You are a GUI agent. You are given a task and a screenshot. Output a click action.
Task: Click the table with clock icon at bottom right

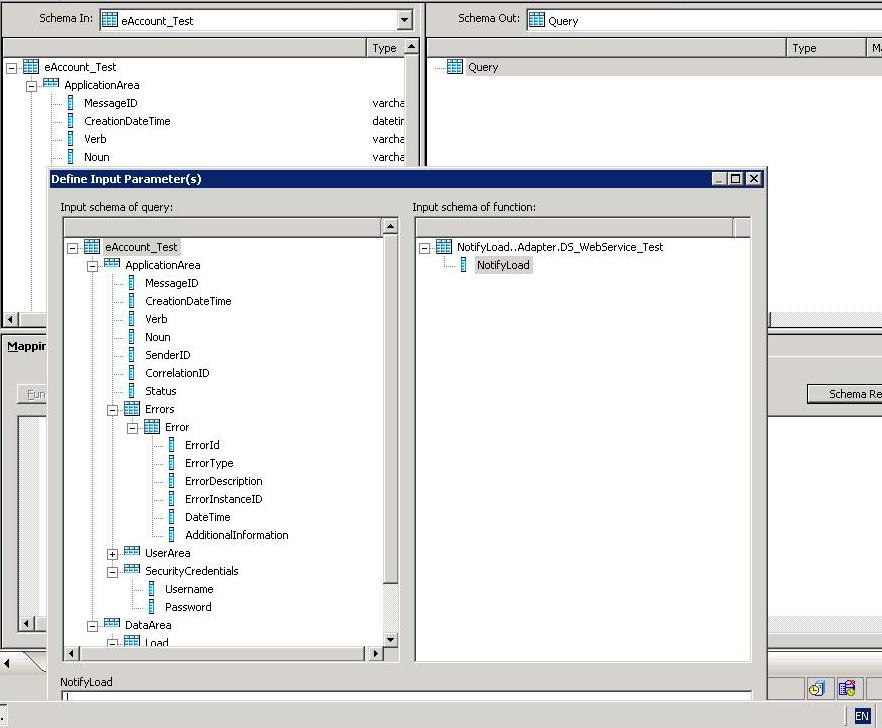point(847,688)
